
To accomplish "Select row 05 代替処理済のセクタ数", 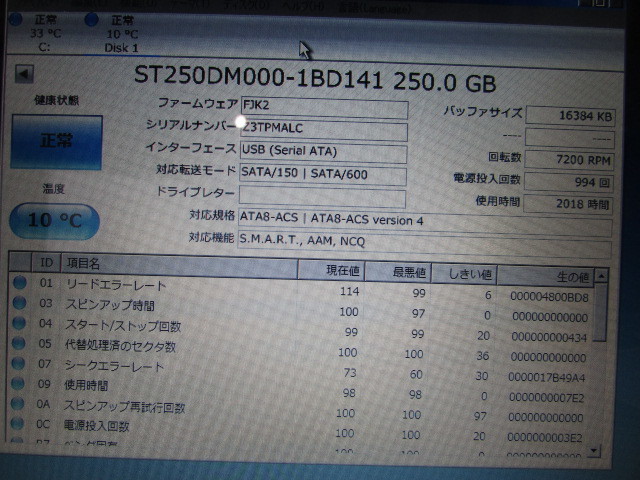I will [x=300, y=350].
